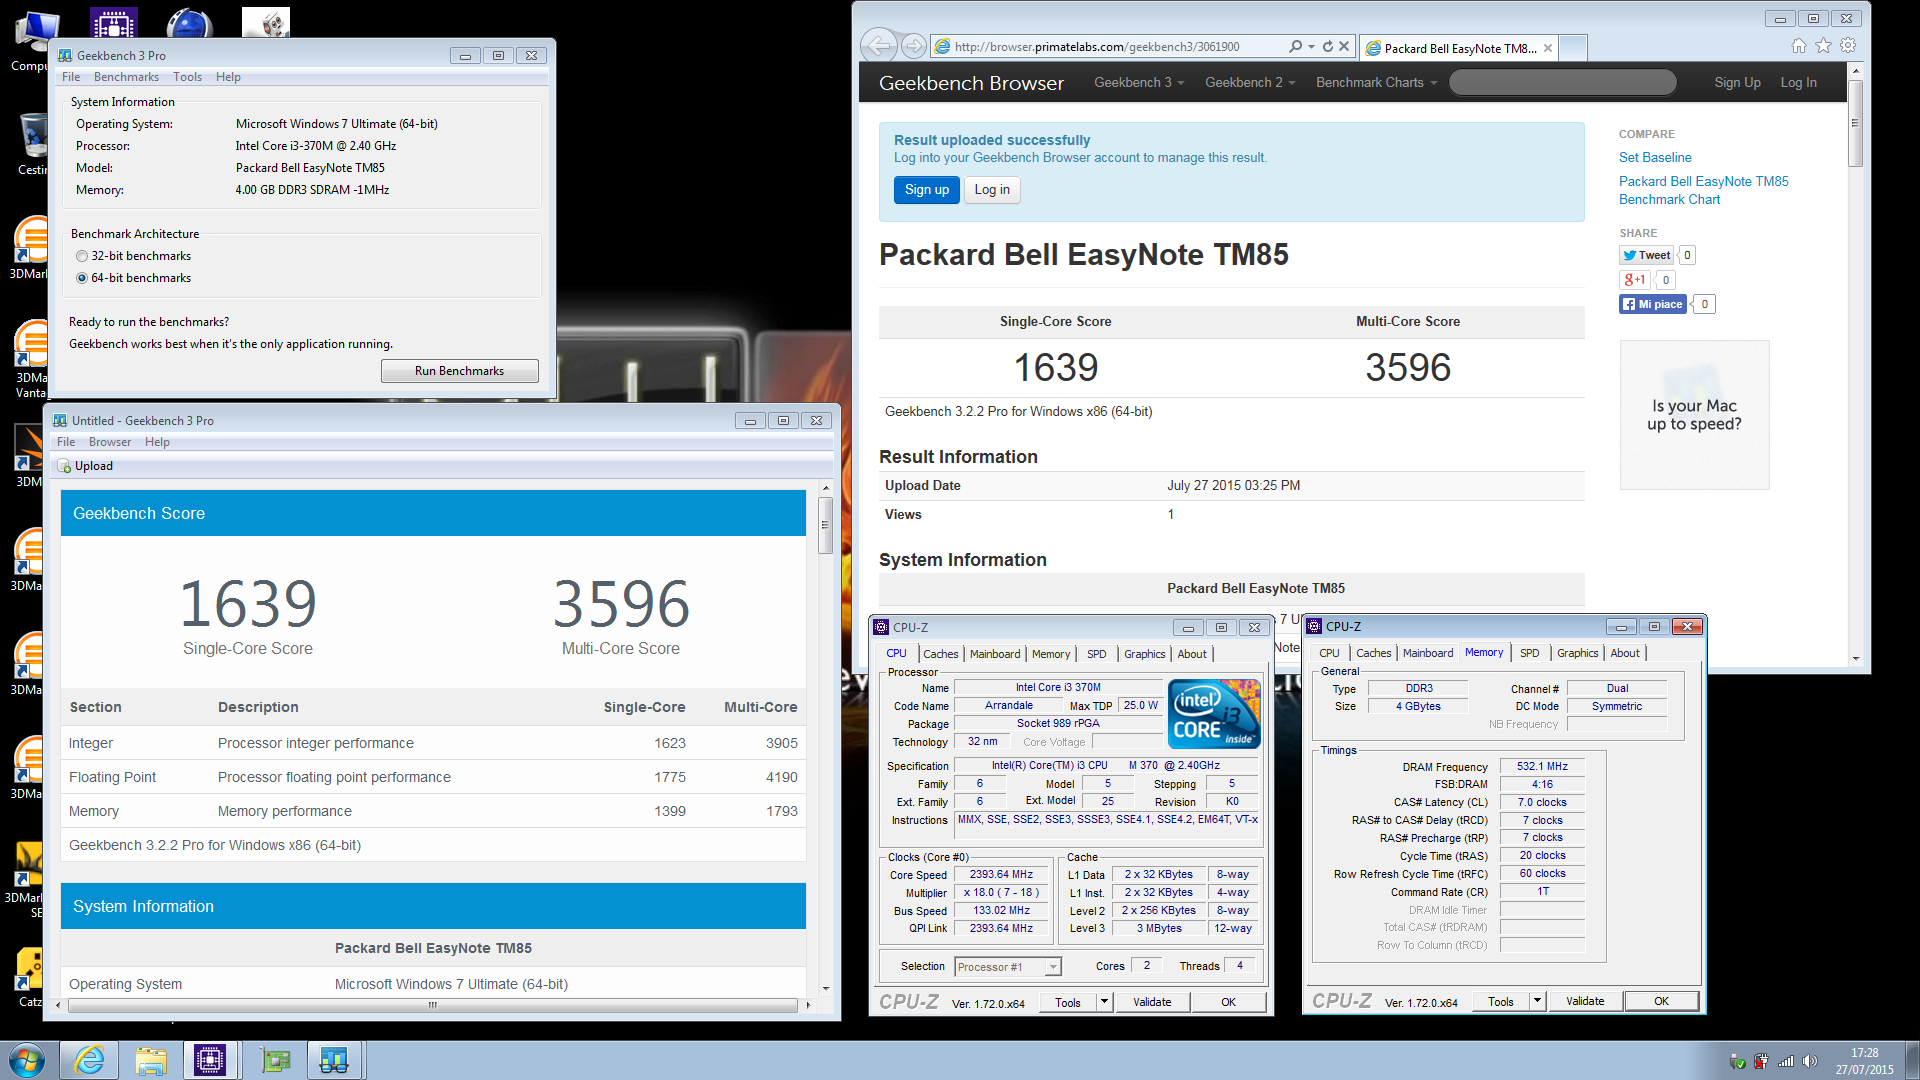Click the Geekbench Browser search field

[x=1562, y=83]
